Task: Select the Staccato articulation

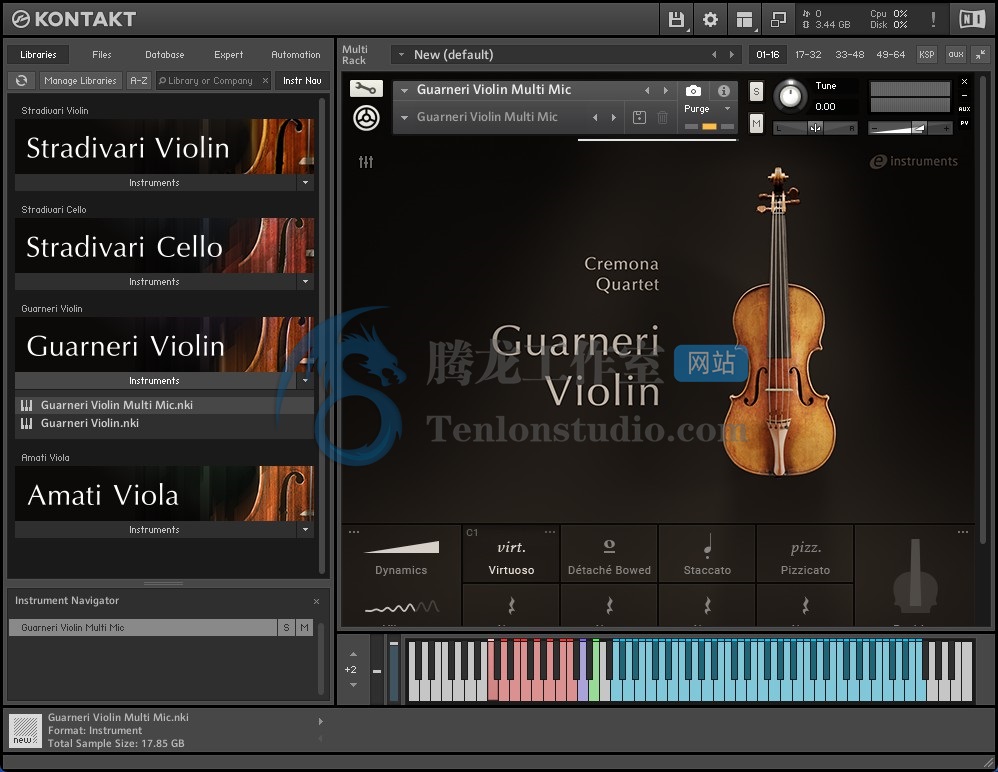Action: (707, 554)
